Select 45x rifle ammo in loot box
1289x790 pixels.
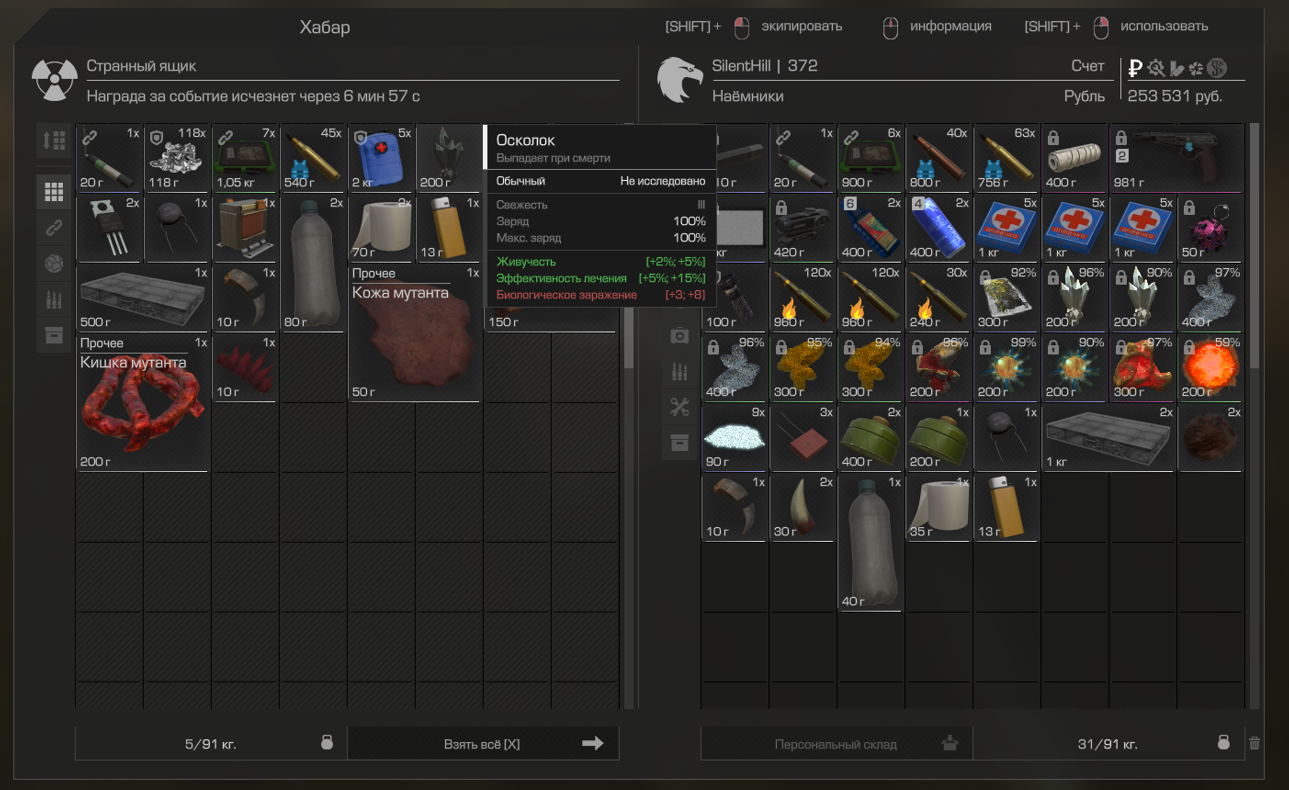(313, 158)
